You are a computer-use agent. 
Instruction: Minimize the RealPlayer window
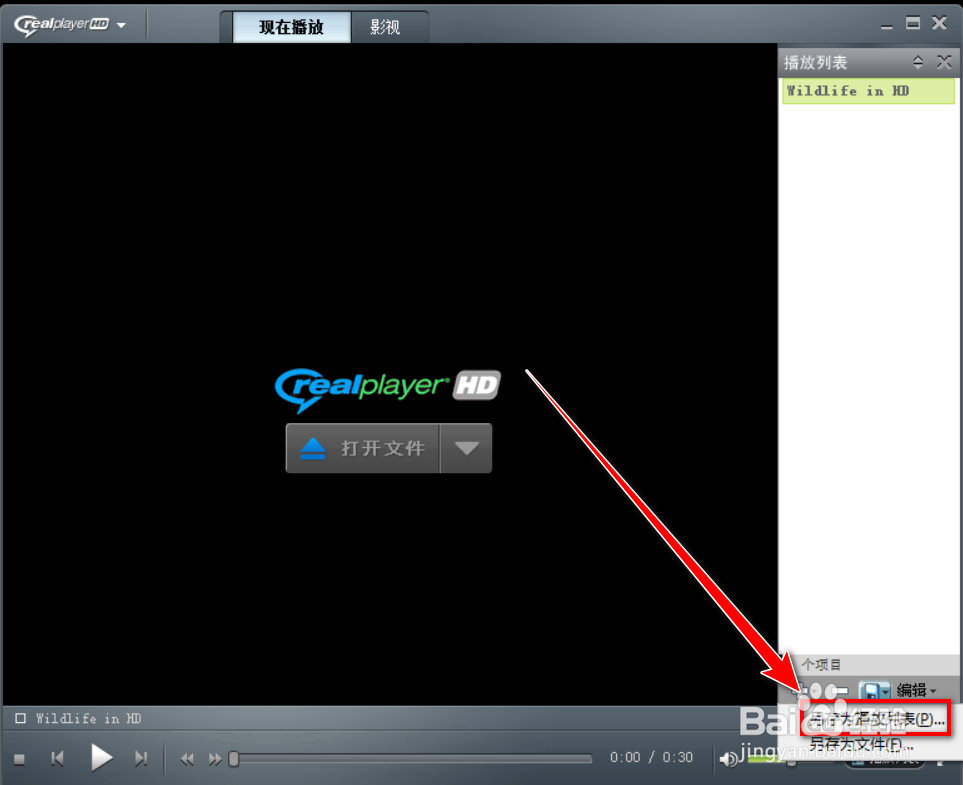886,25
